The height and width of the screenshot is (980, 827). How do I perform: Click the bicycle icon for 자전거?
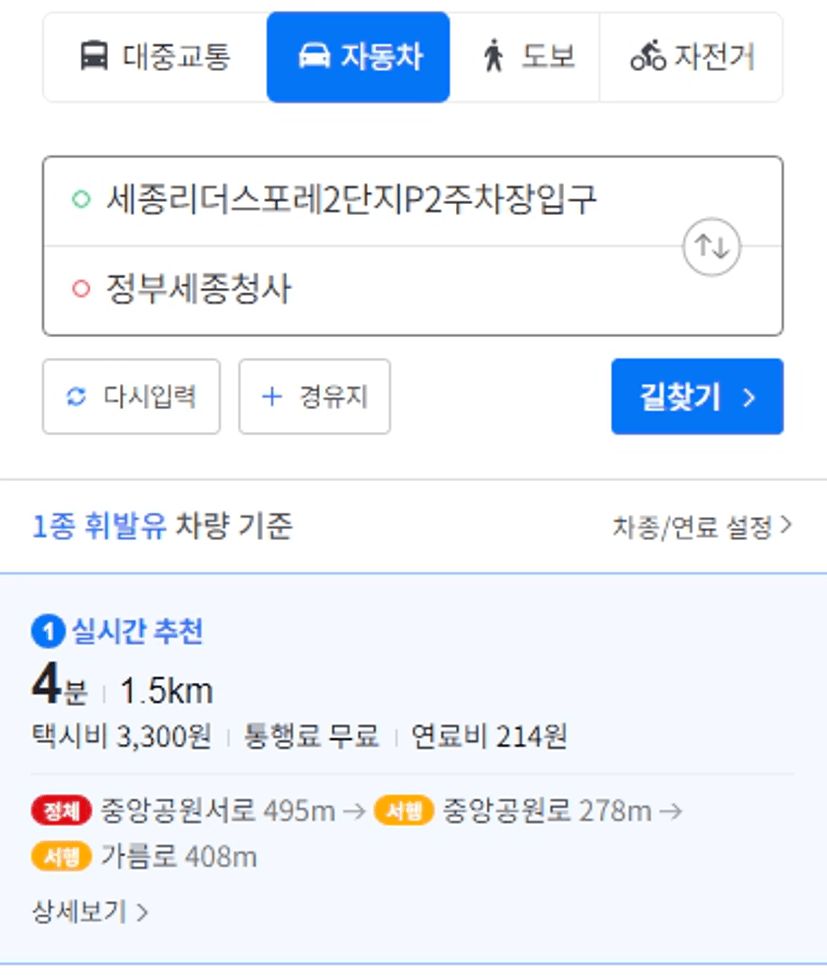pos(648,56)
